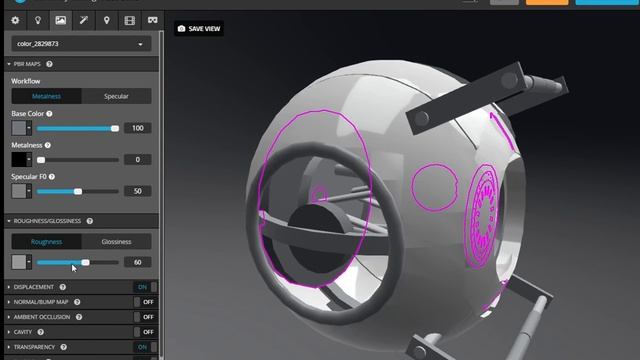The height and width of the screenshot is (360, 640).
Task: Click the Base Color swatch
Action: (19, 128)
